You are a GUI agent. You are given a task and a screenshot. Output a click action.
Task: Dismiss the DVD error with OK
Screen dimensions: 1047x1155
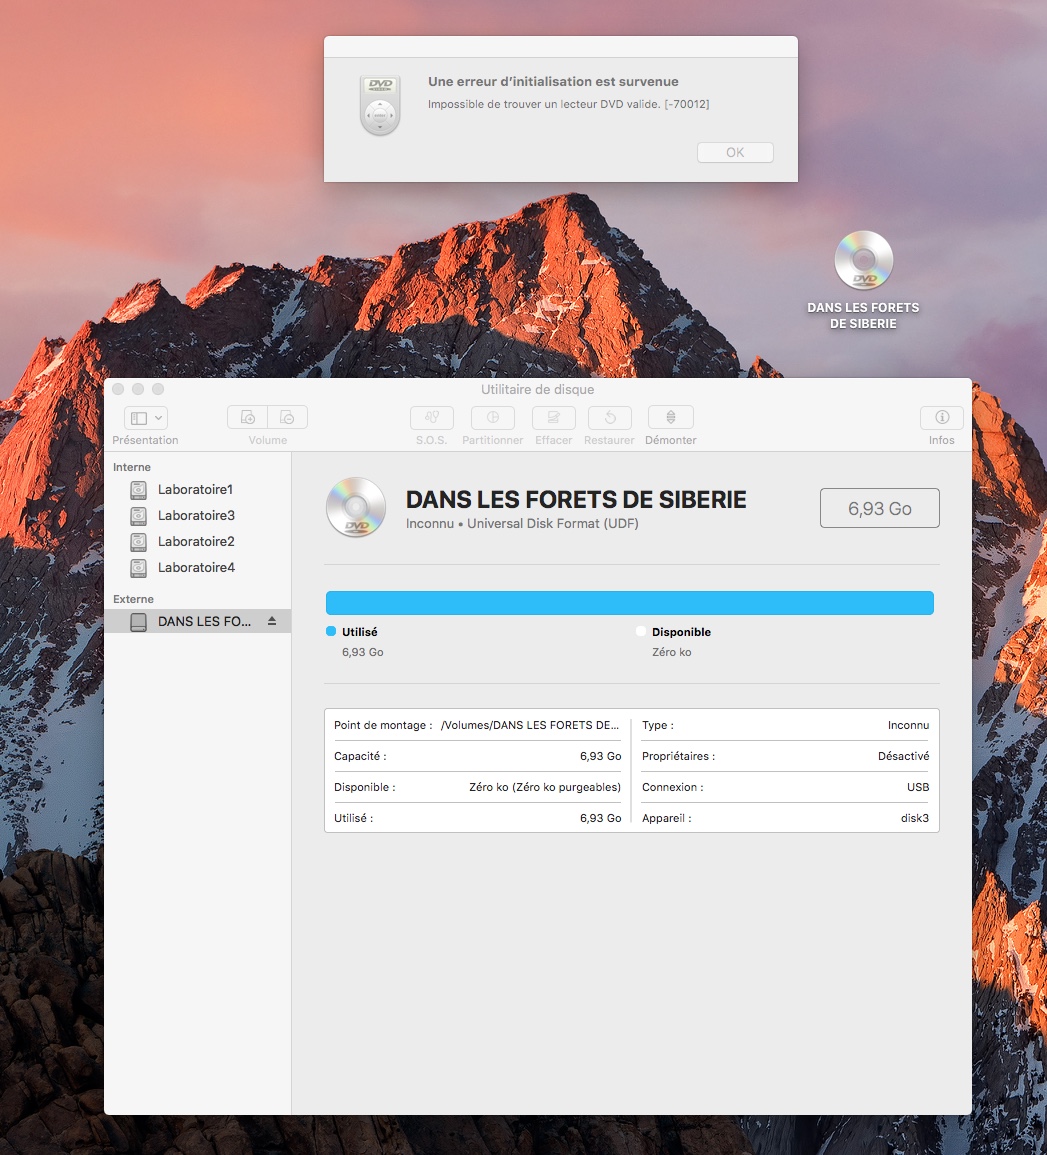pos(735,152)
